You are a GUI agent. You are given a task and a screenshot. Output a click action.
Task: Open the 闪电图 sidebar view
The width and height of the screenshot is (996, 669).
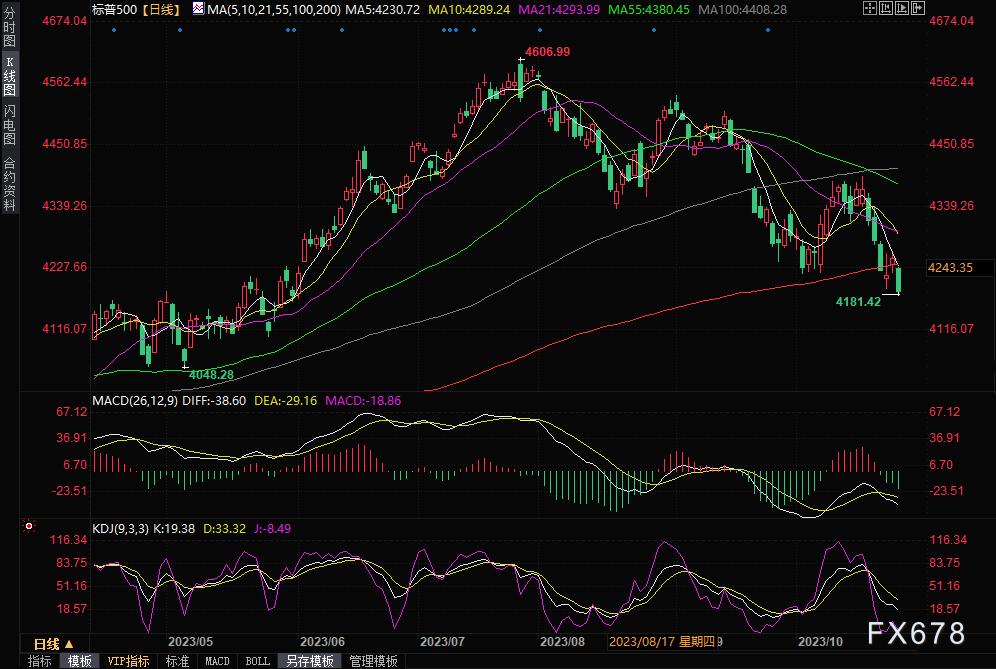click(x=9, y=128)
